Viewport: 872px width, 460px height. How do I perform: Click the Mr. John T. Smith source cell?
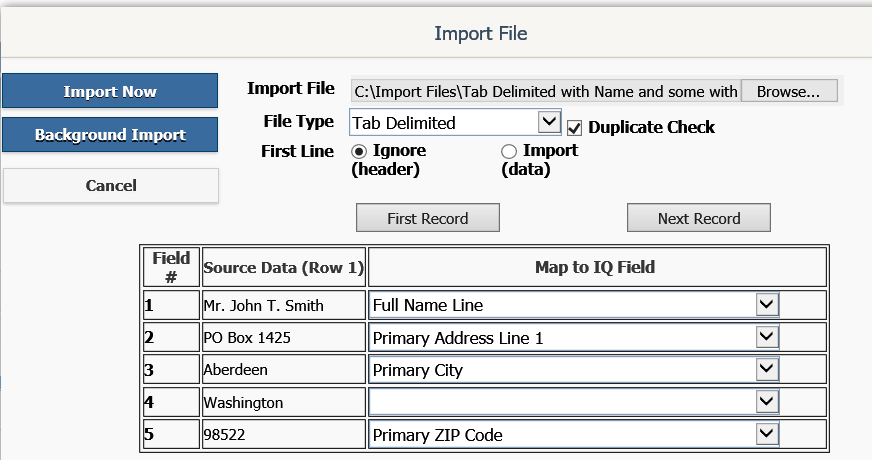[283, 305]
